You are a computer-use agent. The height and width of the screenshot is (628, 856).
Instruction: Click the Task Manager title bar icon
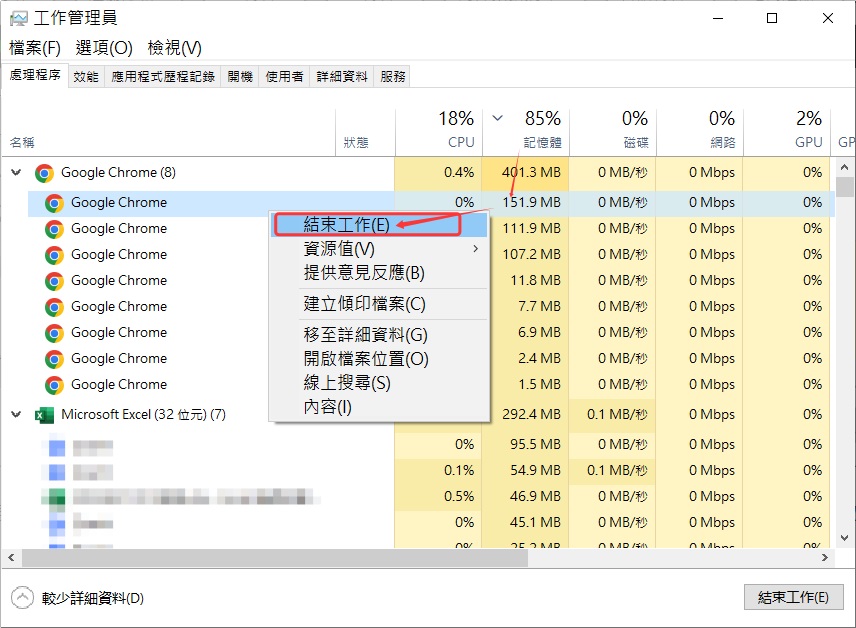click(x=19, y=19)
